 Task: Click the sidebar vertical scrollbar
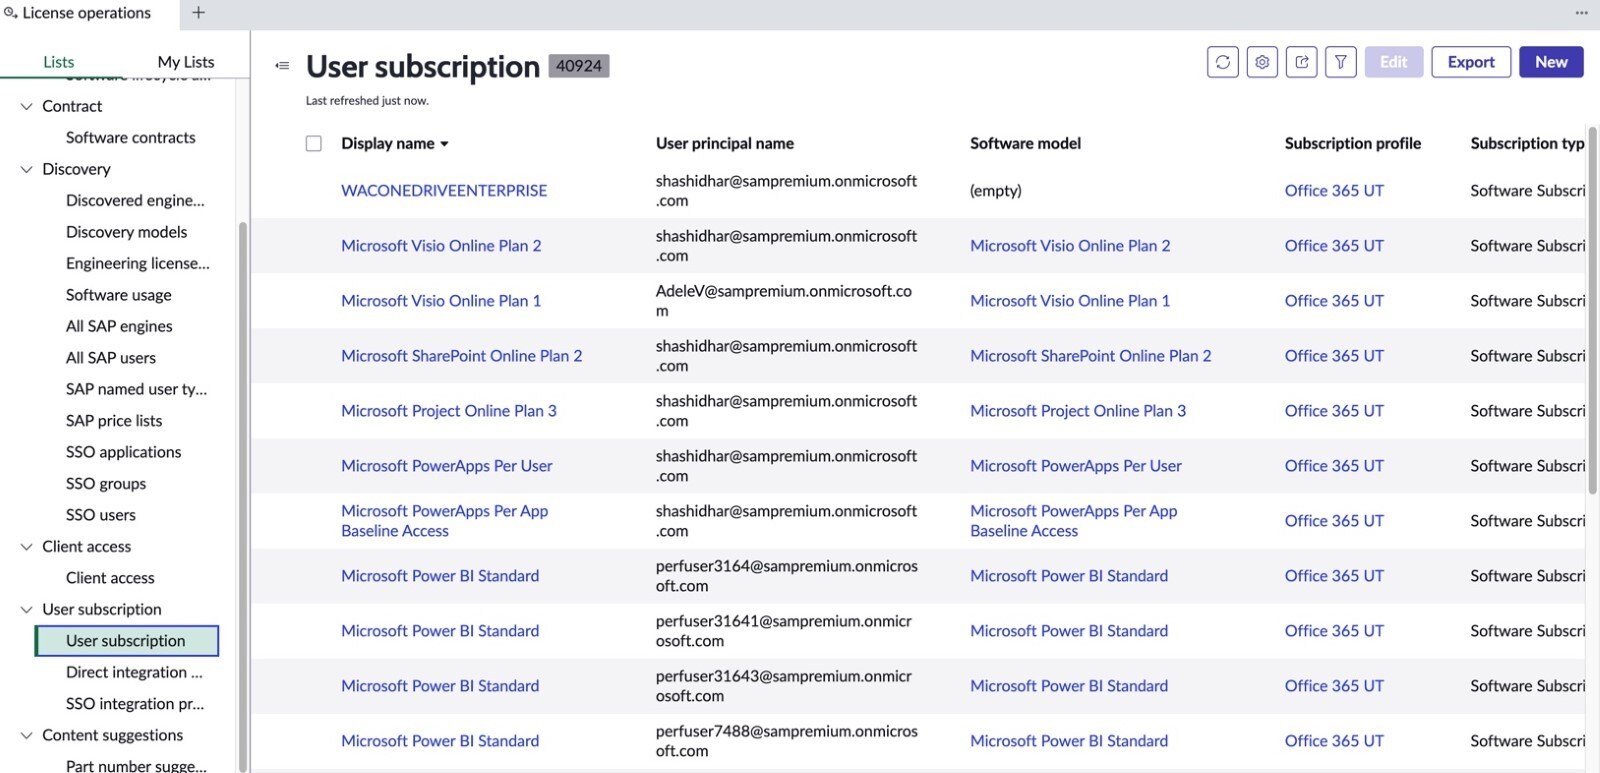(x=241, y=495)
